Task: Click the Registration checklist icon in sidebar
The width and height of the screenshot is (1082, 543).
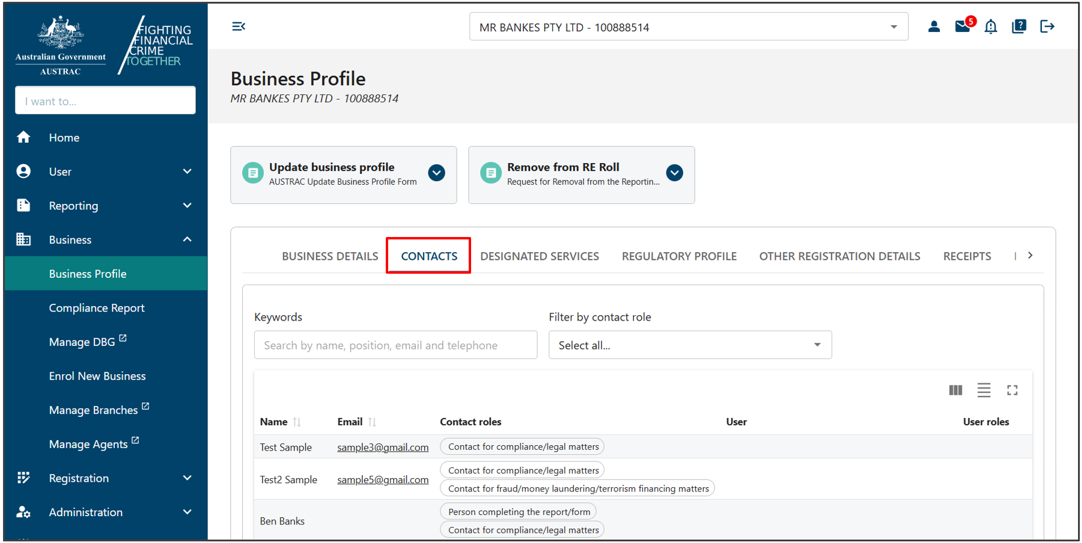Action: [x=23, y=477]
